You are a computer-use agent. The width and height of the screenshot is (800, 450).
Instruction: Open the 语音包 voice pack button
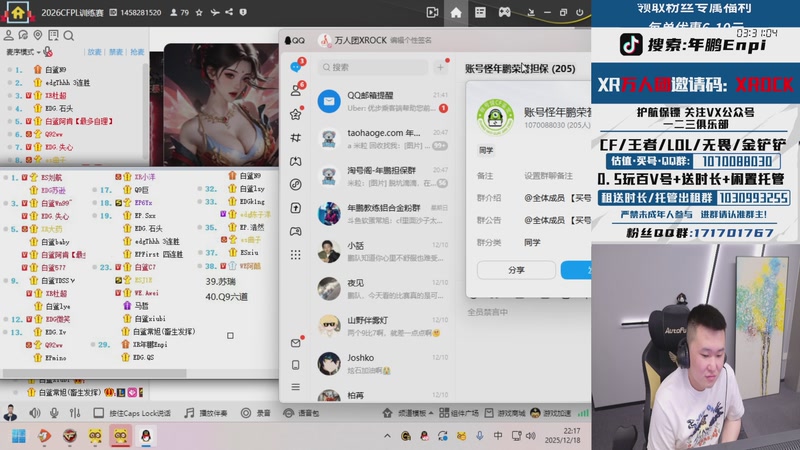(301, 413)
